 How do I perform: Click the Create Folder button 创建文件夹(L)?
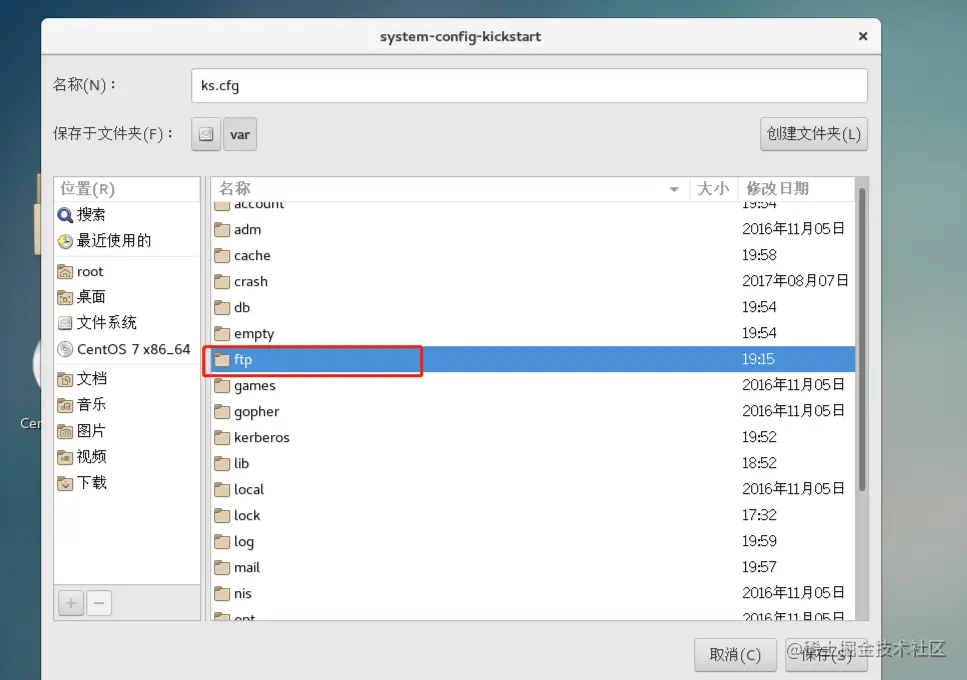pos(813,134)
